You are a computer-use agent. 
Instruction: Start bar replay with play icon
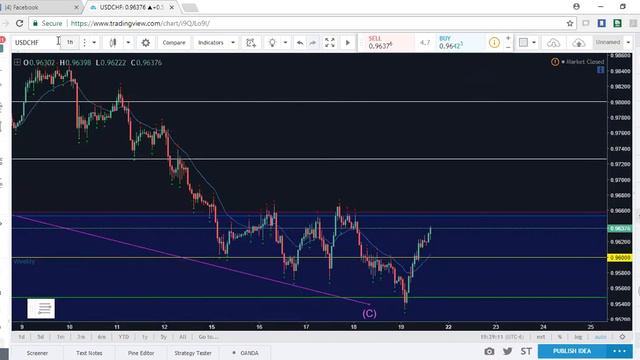point(348,42)
